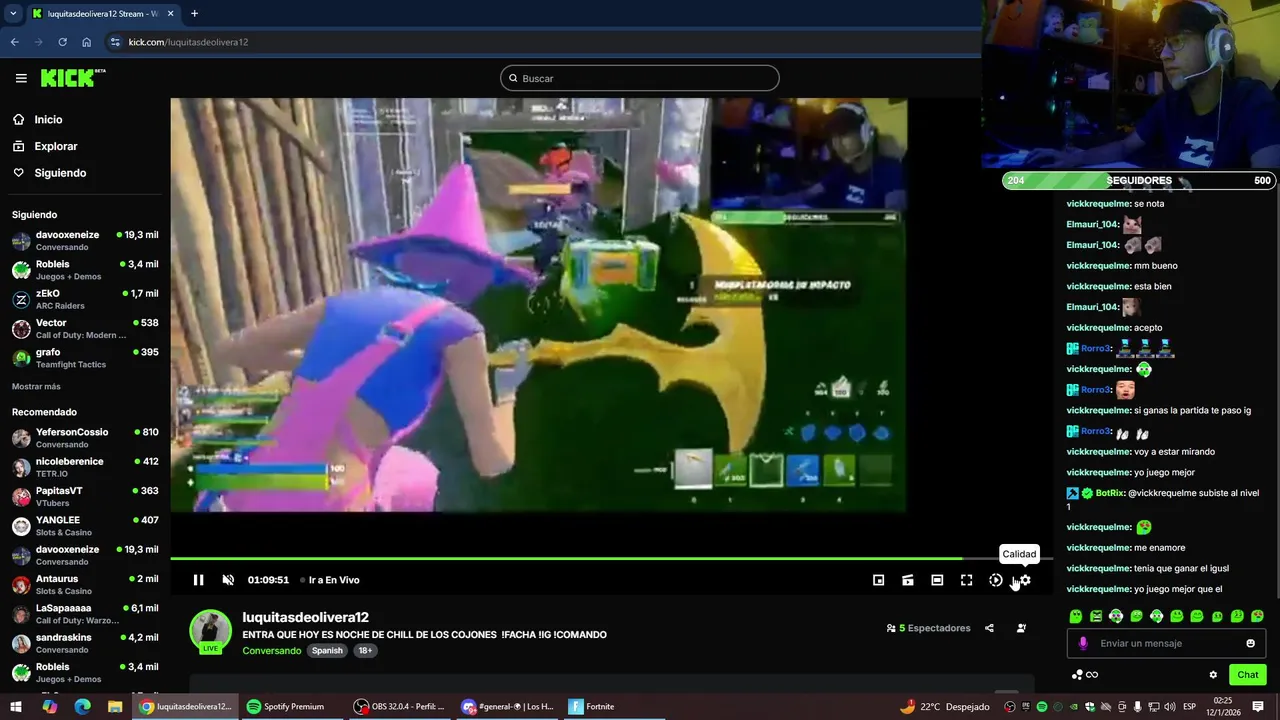The height and width of the screenshot is (720, 1280).
Task: Go to browser home page
Action: [x=86, y=42]
